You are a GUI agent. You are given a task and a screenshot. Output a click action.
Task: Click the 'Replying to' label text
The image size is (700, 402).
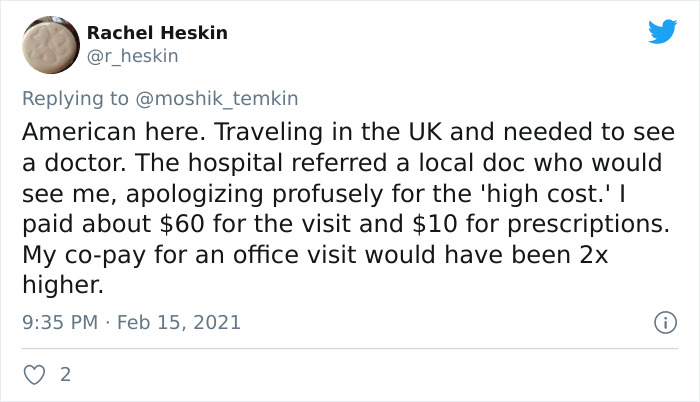[x=75, y=99]
